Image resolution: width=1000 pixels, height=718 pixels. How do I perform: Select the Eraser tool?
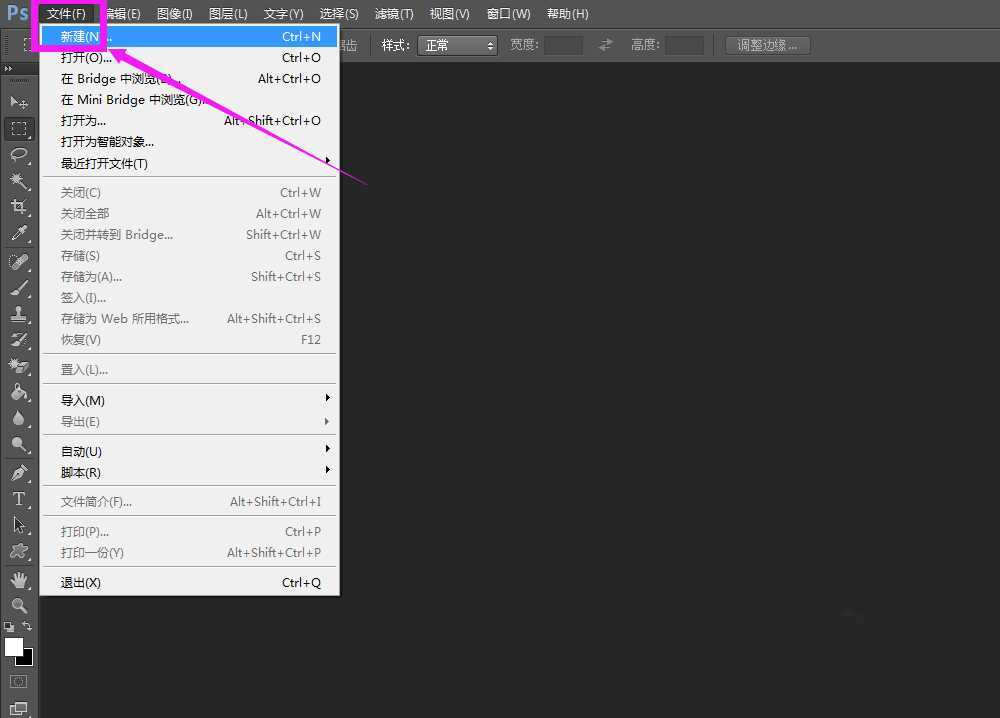click(18, 366)
